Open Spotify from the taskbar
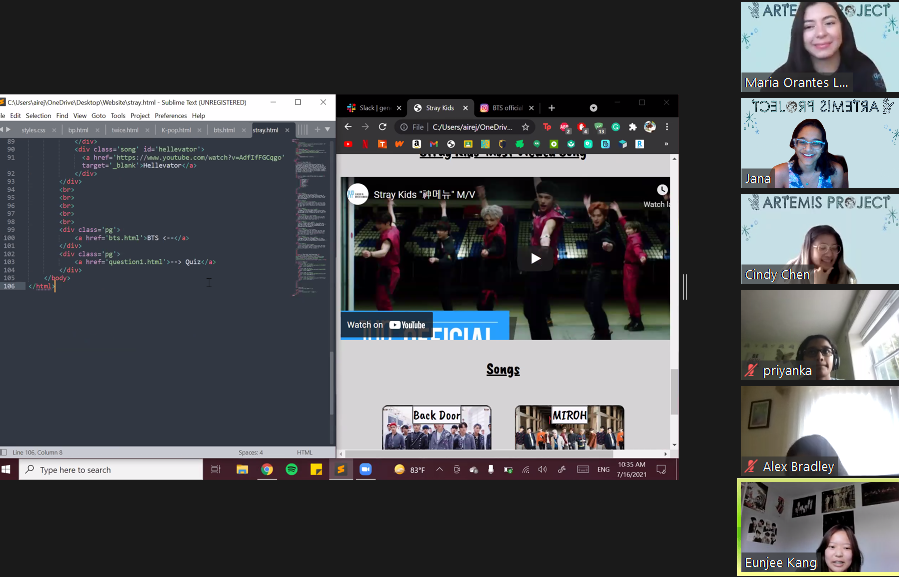899x577 pixels. coord(291,469)
